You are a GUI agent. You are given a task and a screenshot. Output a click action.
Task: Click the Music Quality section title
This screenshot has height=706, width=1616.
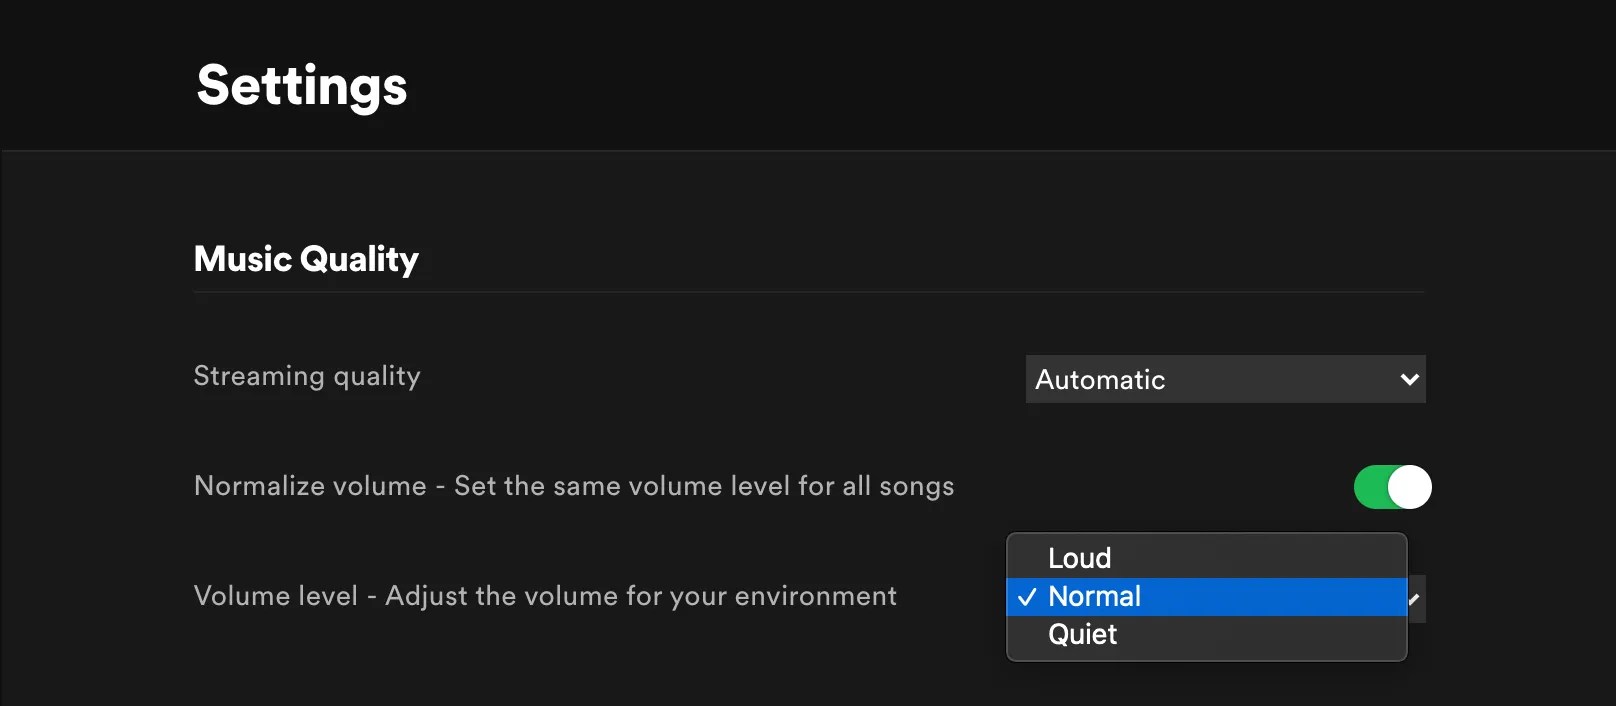pos(306,259)
